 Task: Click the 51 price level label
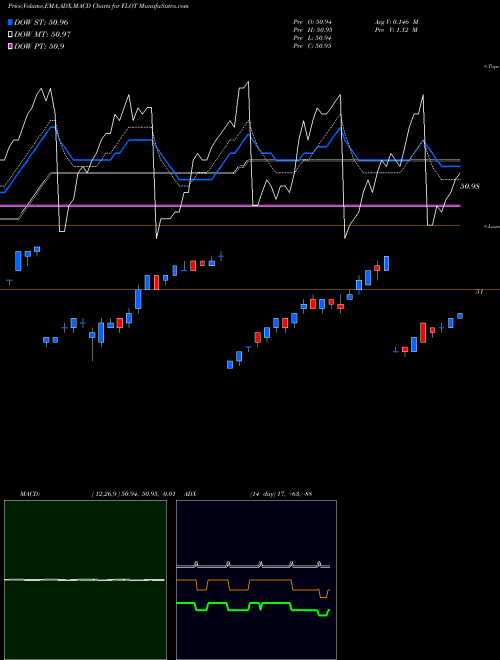[479, 291]
